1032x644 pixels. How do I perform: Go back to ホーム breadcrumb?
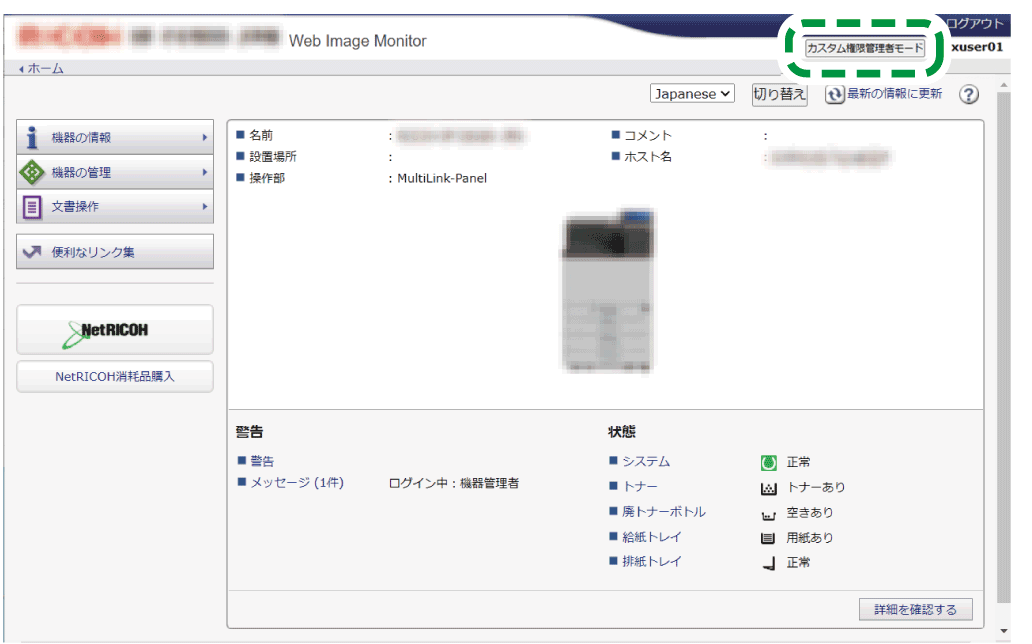click(x=43, y=69)
